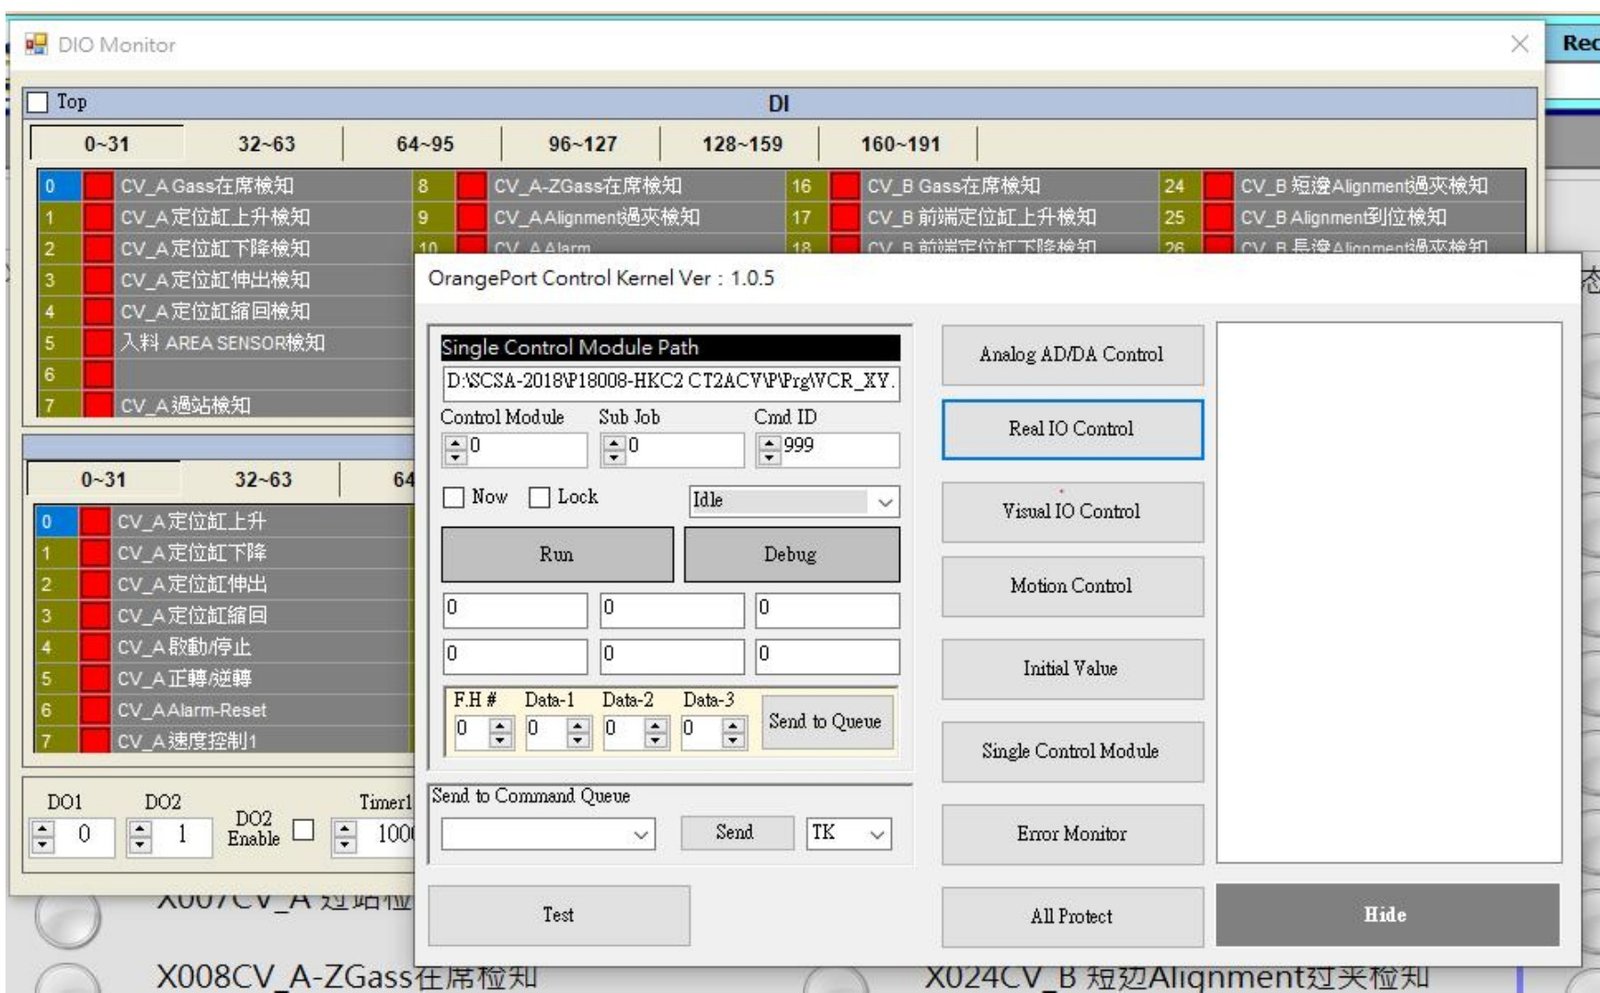Click red indicator for output 4 CV_A啟動/停止
1600x993 pixels.
coord(95,647)
